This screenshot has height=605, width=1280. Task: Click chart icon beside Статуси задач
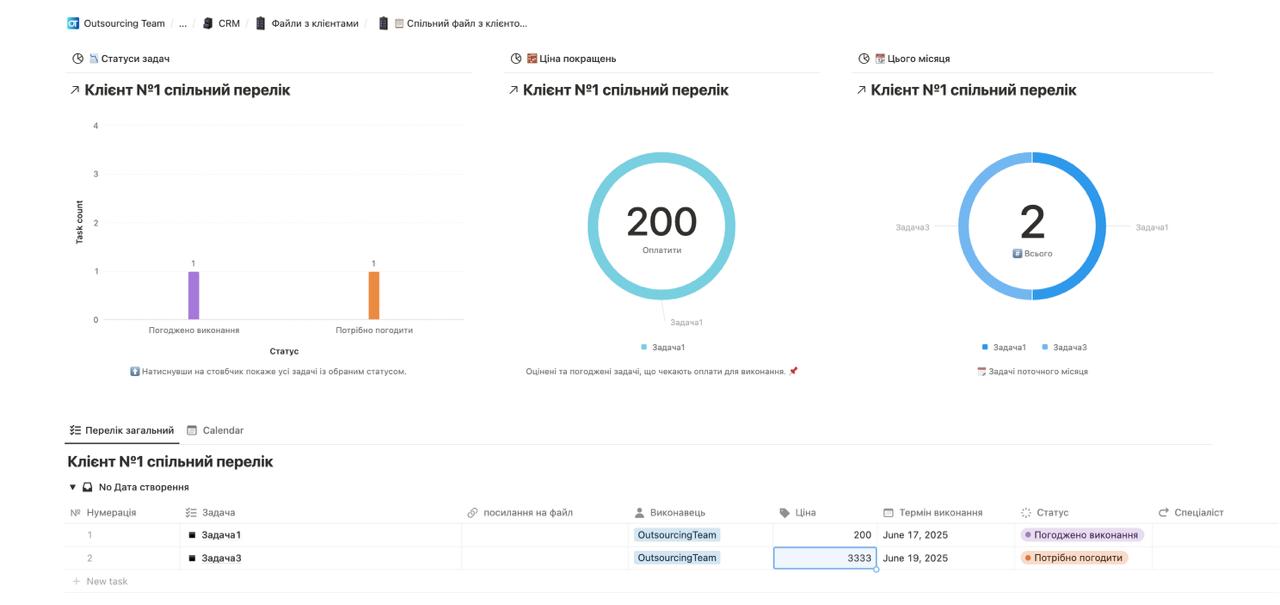(x=78, y=59)
